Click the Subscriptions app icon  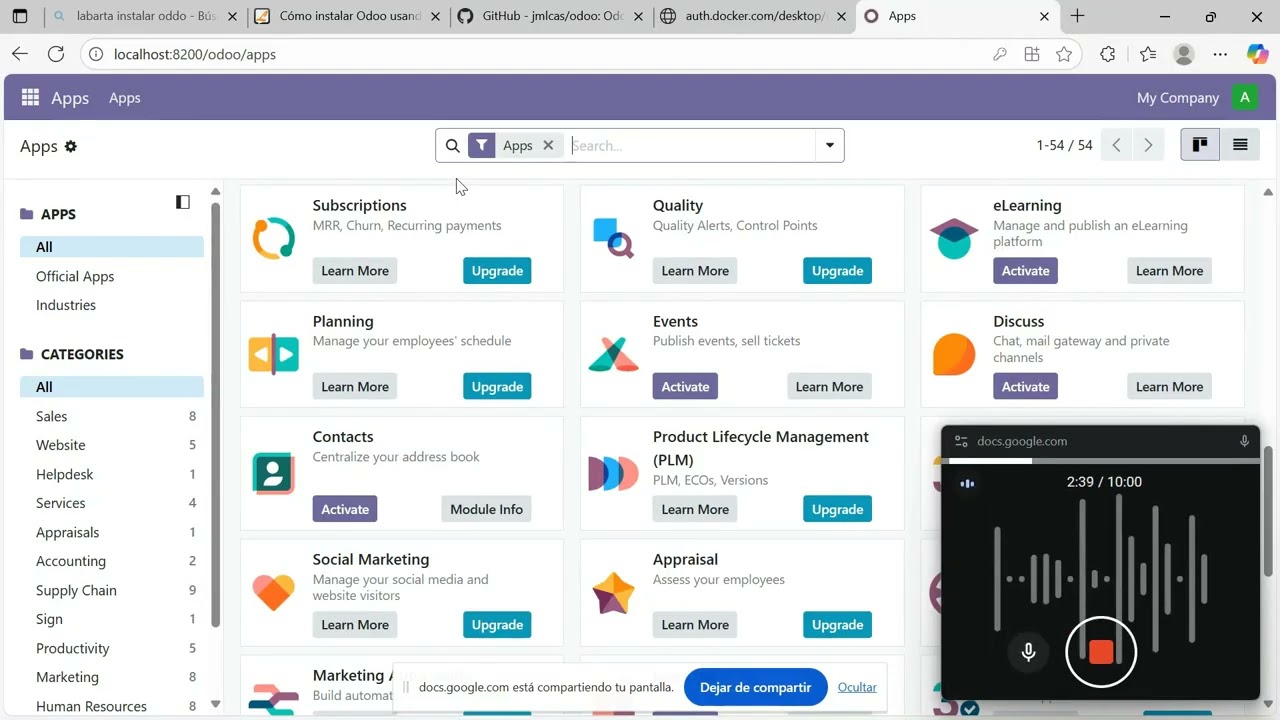coord(273,238)
